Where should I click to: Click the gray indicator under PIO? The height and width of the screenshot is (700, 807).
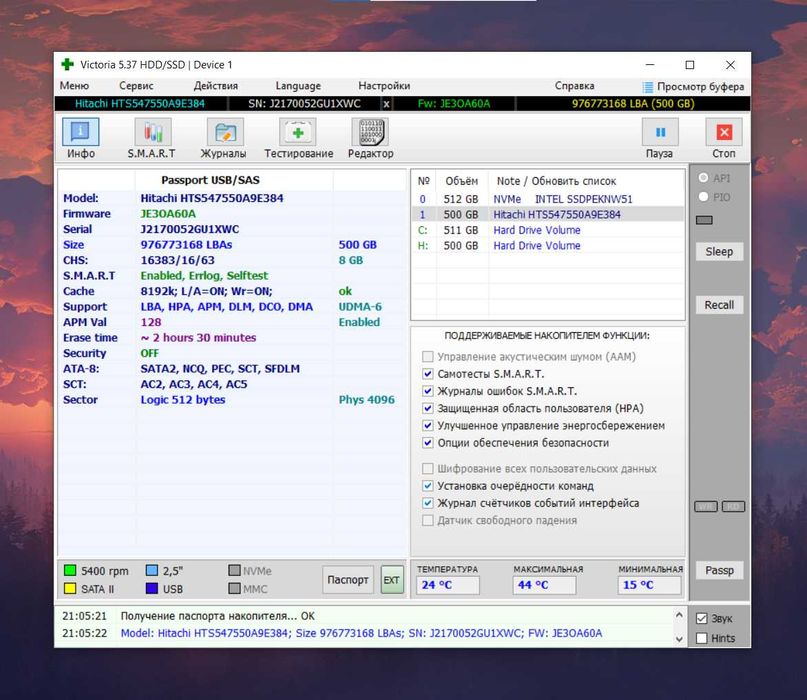click(704, 220)
